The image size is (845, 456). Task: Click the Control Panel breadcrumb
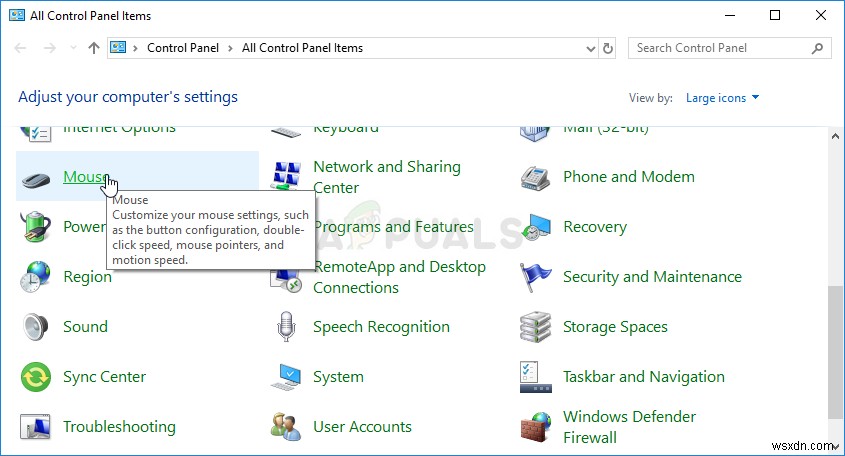184,48
